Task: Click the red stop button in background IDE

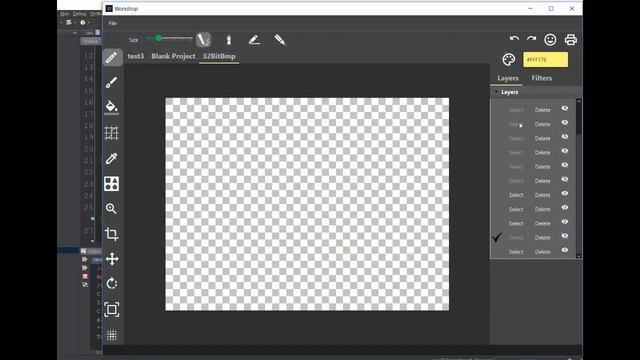Action: tap(85, 276)
